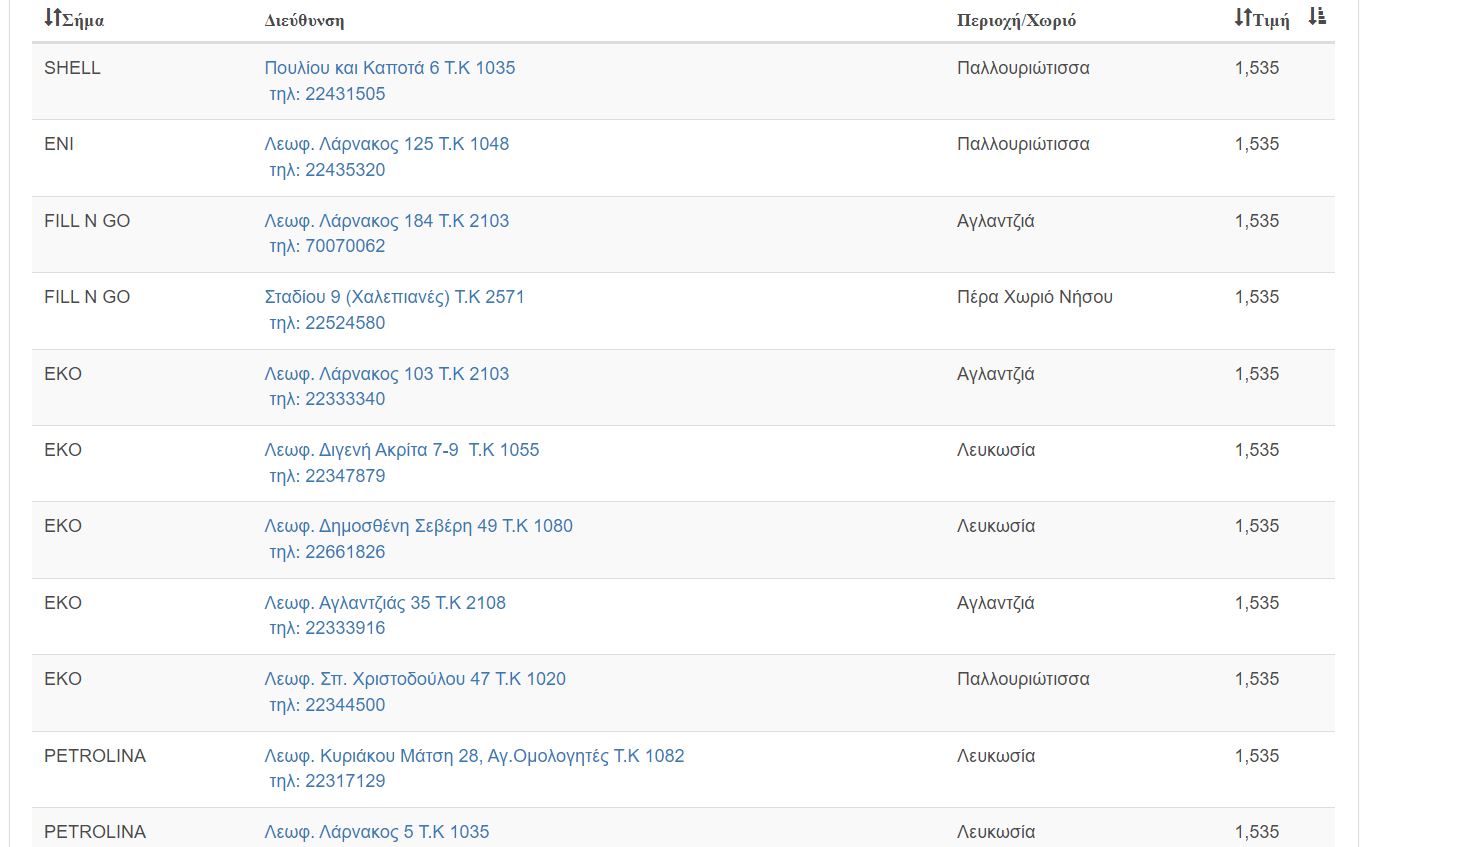Open the Λεωφ. Διγενή Ακρίτα 7-9 link

click(x=401, y=450)
